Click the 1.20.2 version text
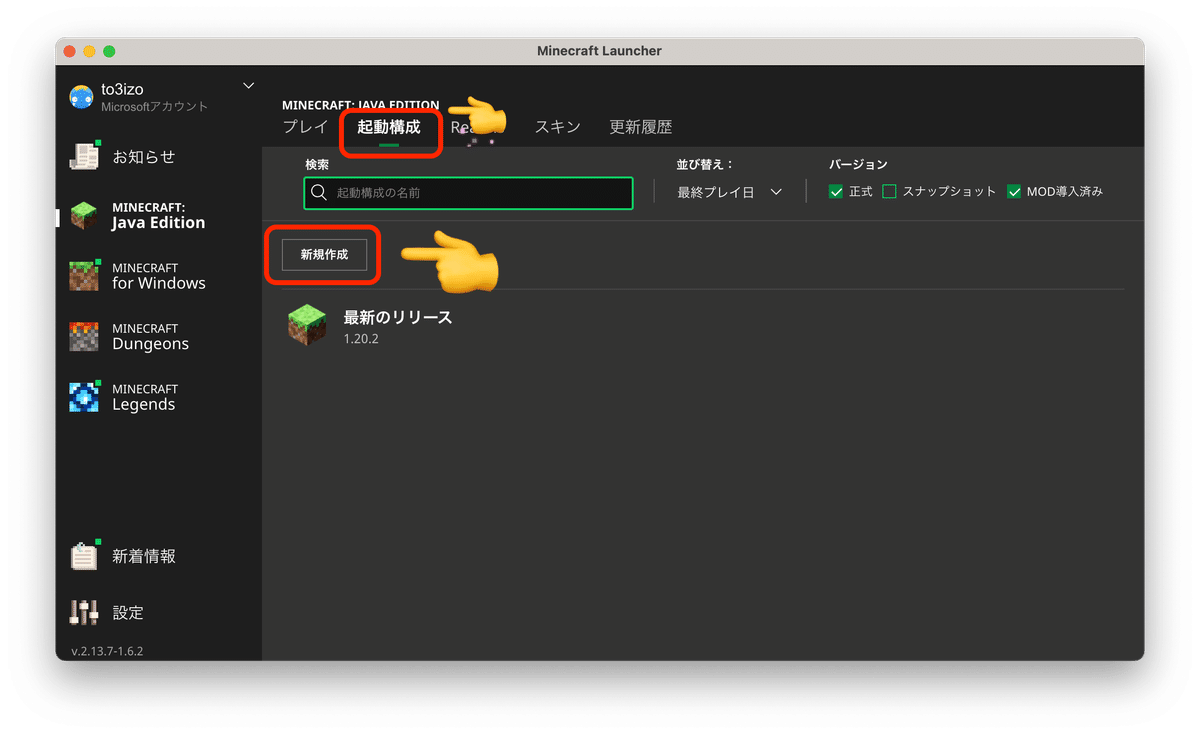The image size is (1200, 734). [361, 339]
